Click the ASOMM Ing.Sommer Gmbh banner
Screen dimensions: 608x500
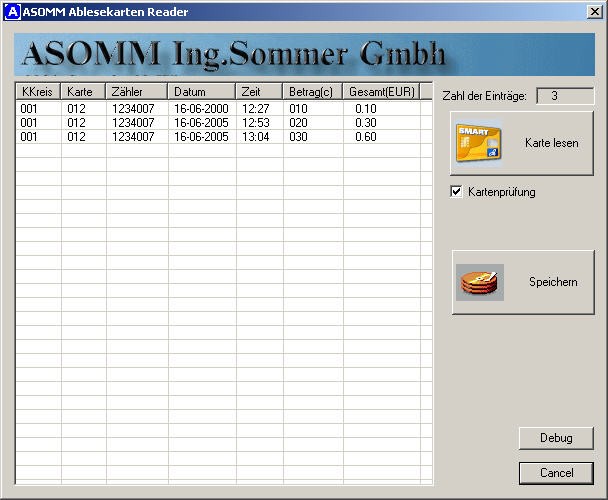[x=304, y=54]
